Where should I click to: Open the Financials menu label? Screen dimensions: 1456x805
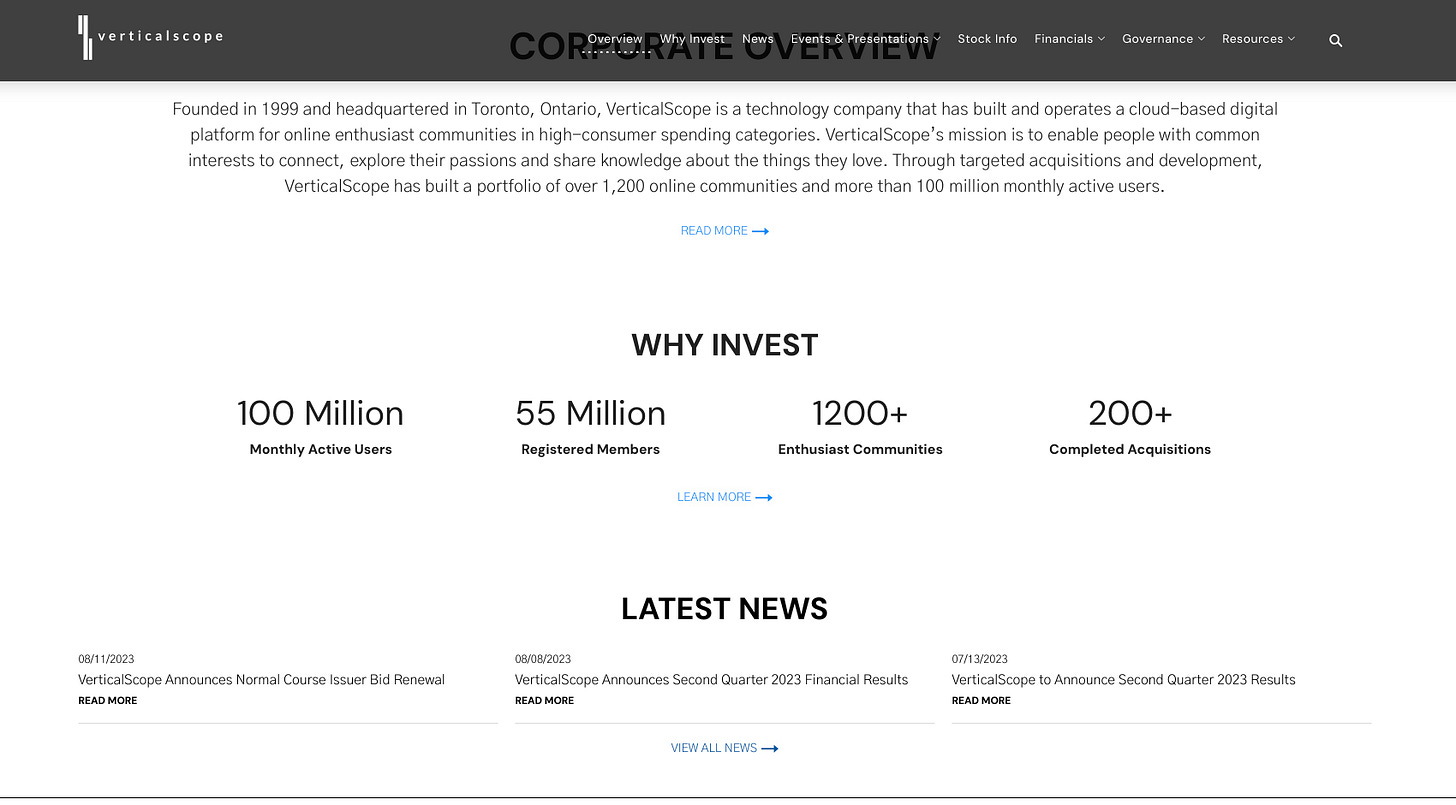pos(1064,39)
